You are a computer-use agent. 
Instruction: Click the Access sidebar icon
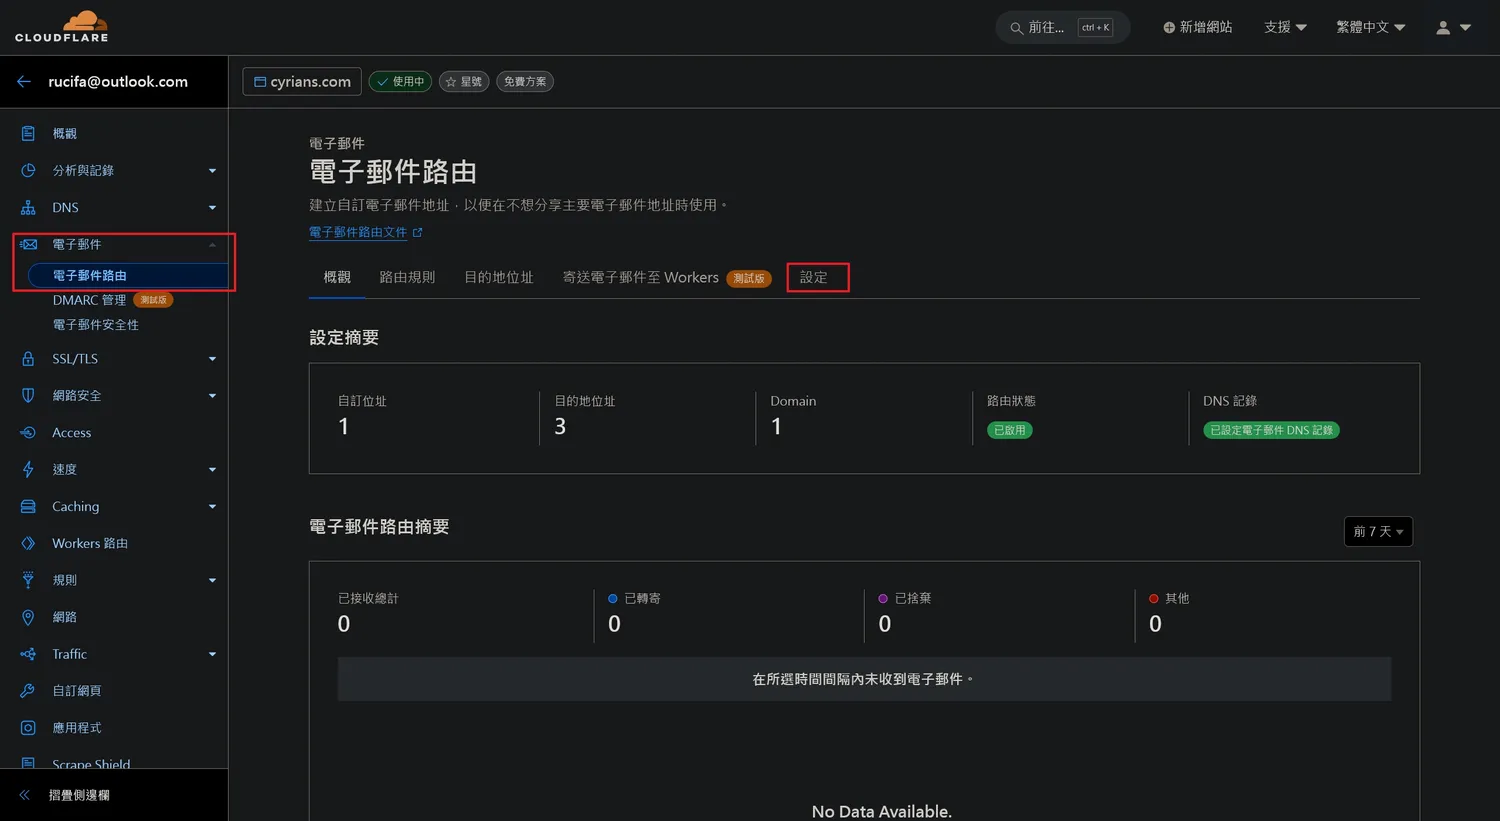point(28,433)
